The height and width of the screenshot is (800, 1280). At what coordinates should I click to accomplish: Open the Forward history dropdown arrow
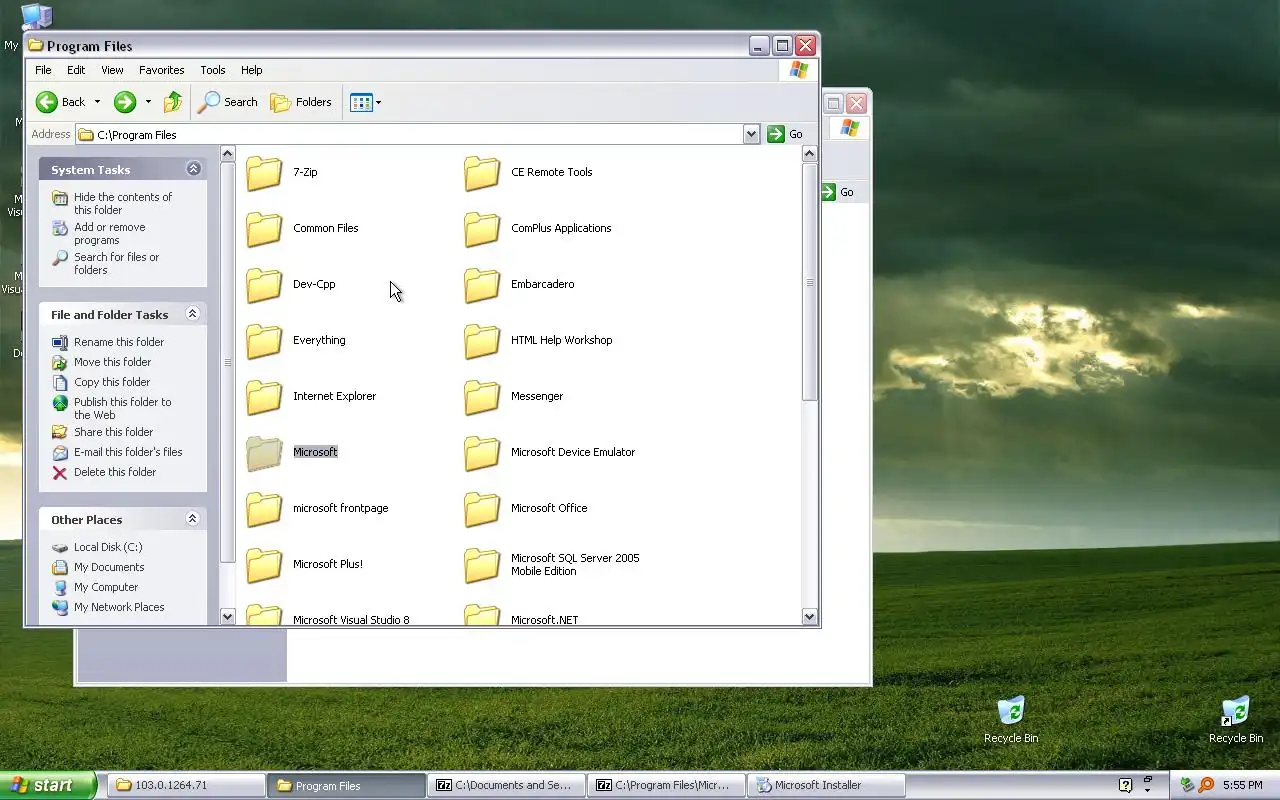point(148,102)
